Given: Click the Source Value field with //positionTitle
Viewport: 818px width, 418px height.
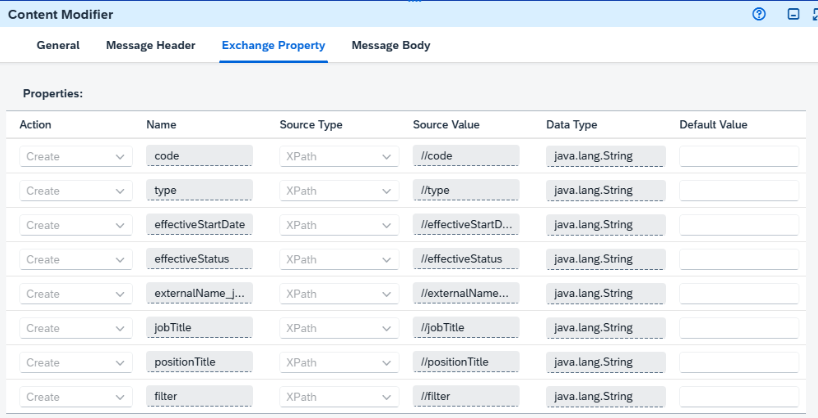Looking at the screenshot, I should pos(466,362).
